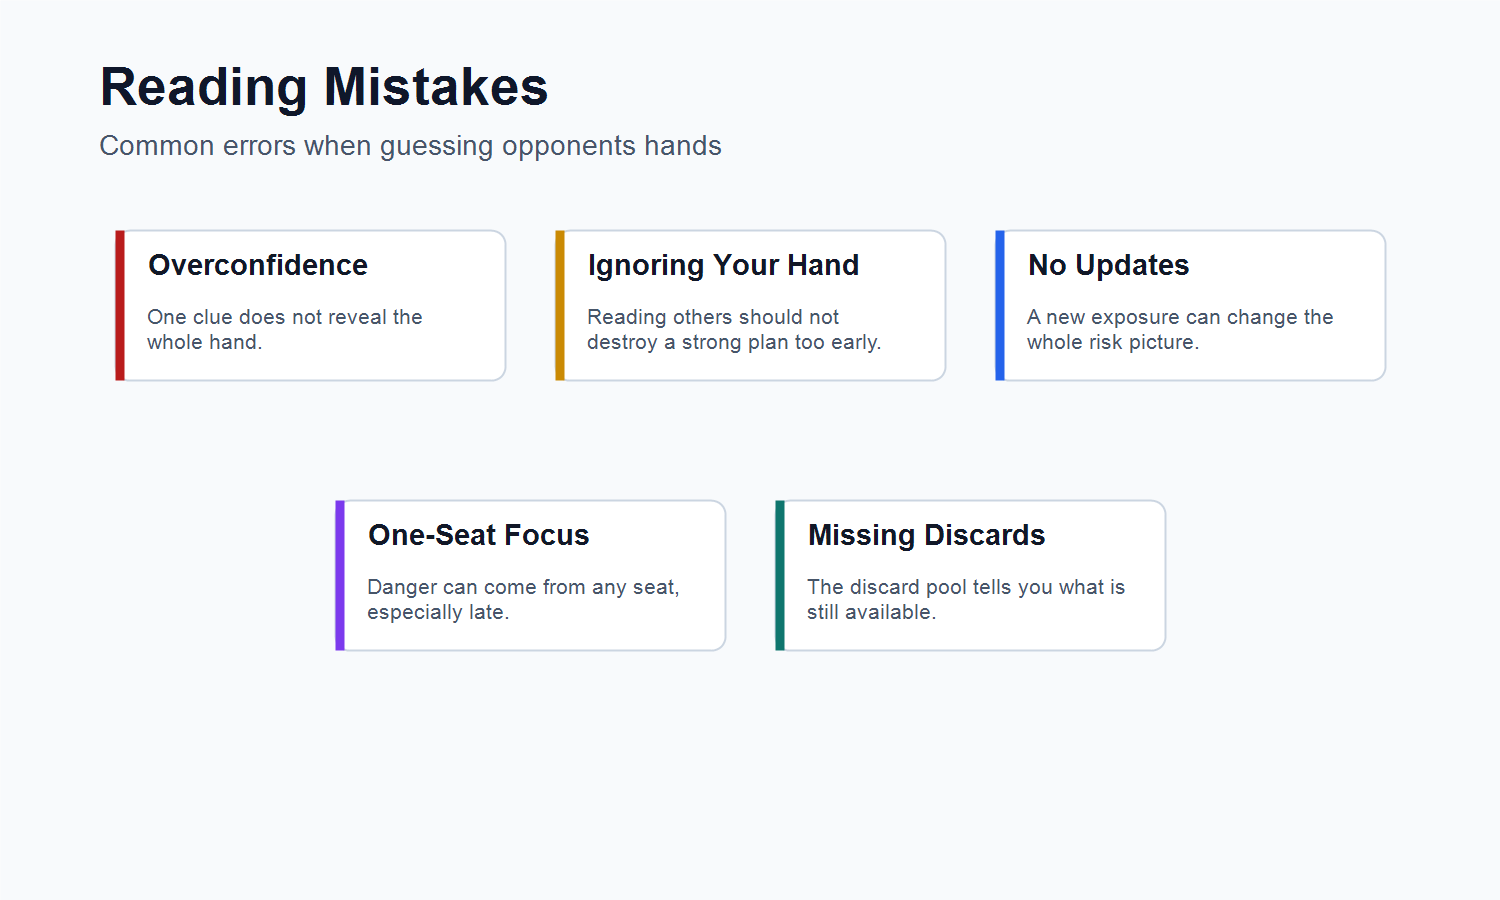Open the Missing Discards card title

pos(926,535)
